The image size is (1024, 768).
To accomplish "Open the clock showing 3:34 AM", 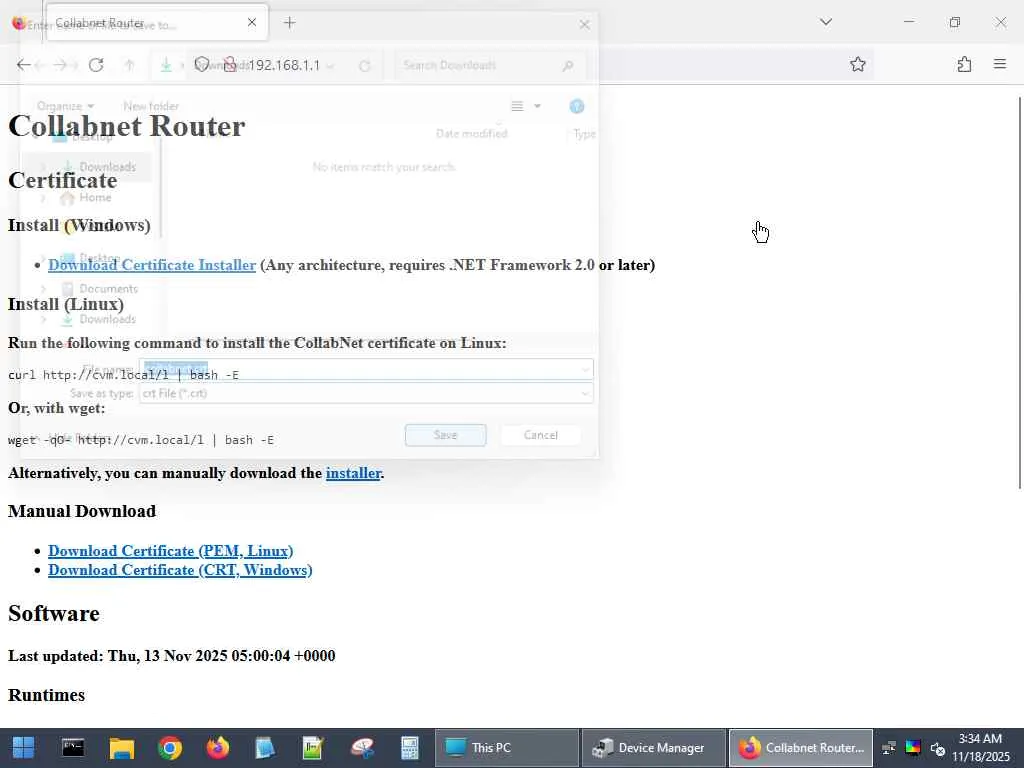I will [x=980, y=748].
